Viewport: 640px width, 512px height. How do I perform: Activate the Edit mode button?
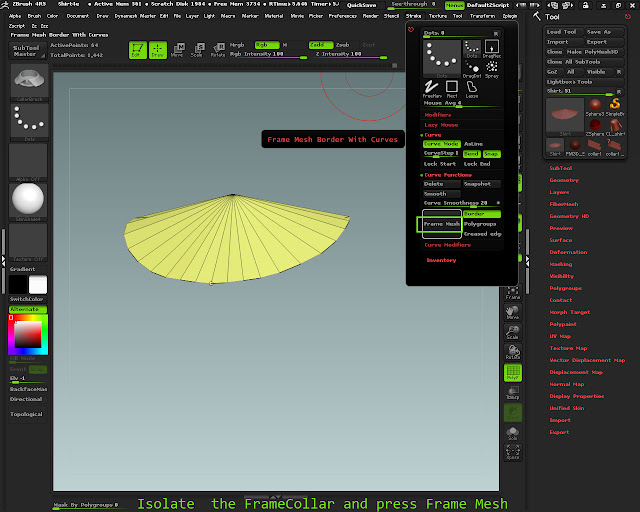pos(138,50)
